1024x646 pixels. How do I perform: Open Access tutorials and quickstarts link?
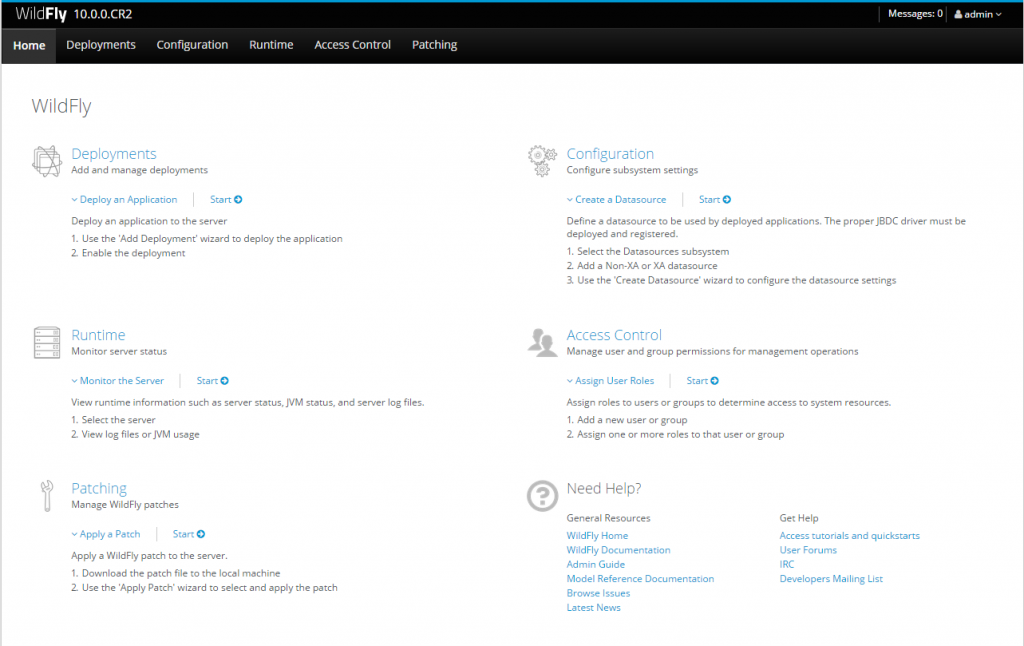tap(850, 536)
